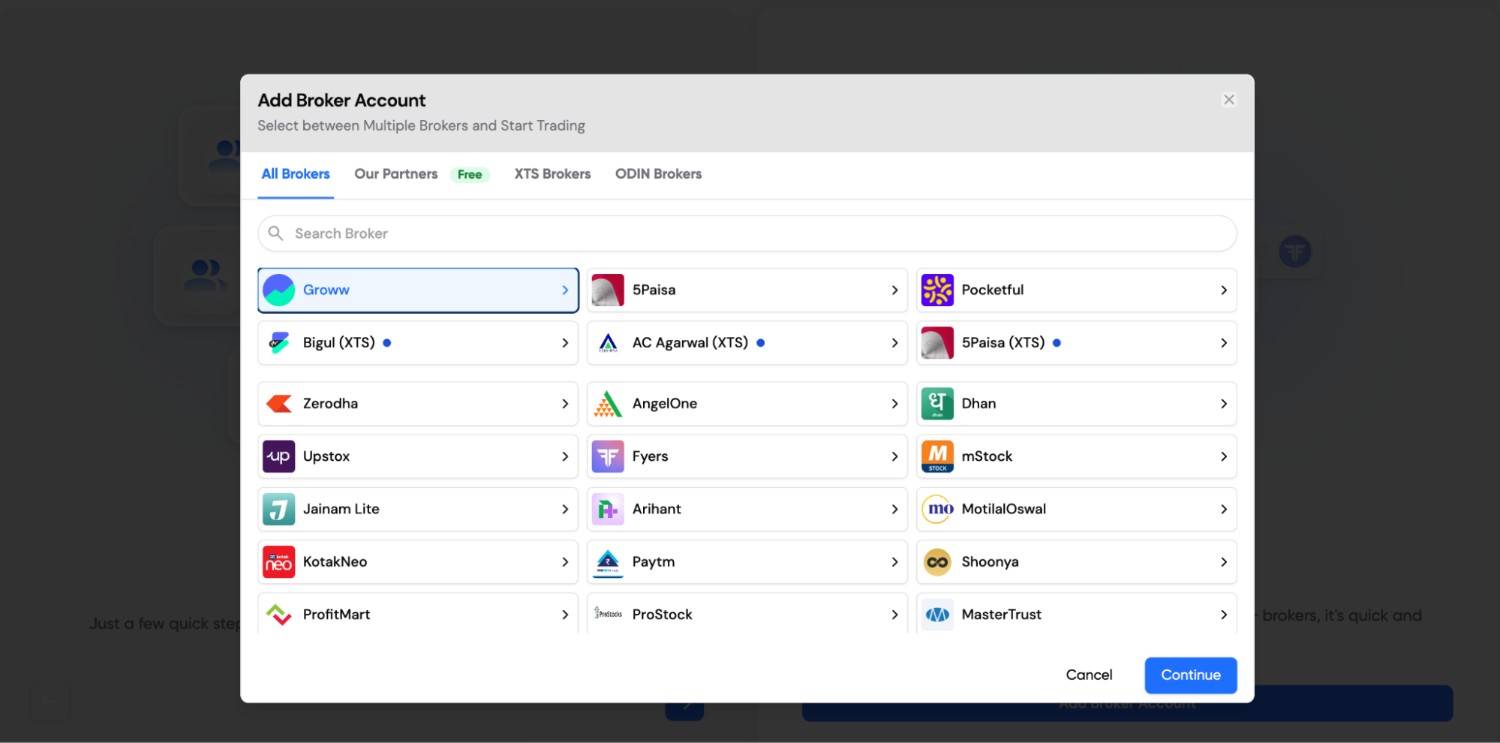Click the mStock logo icon
1500x743 pixels.
(x=937, y=457)
